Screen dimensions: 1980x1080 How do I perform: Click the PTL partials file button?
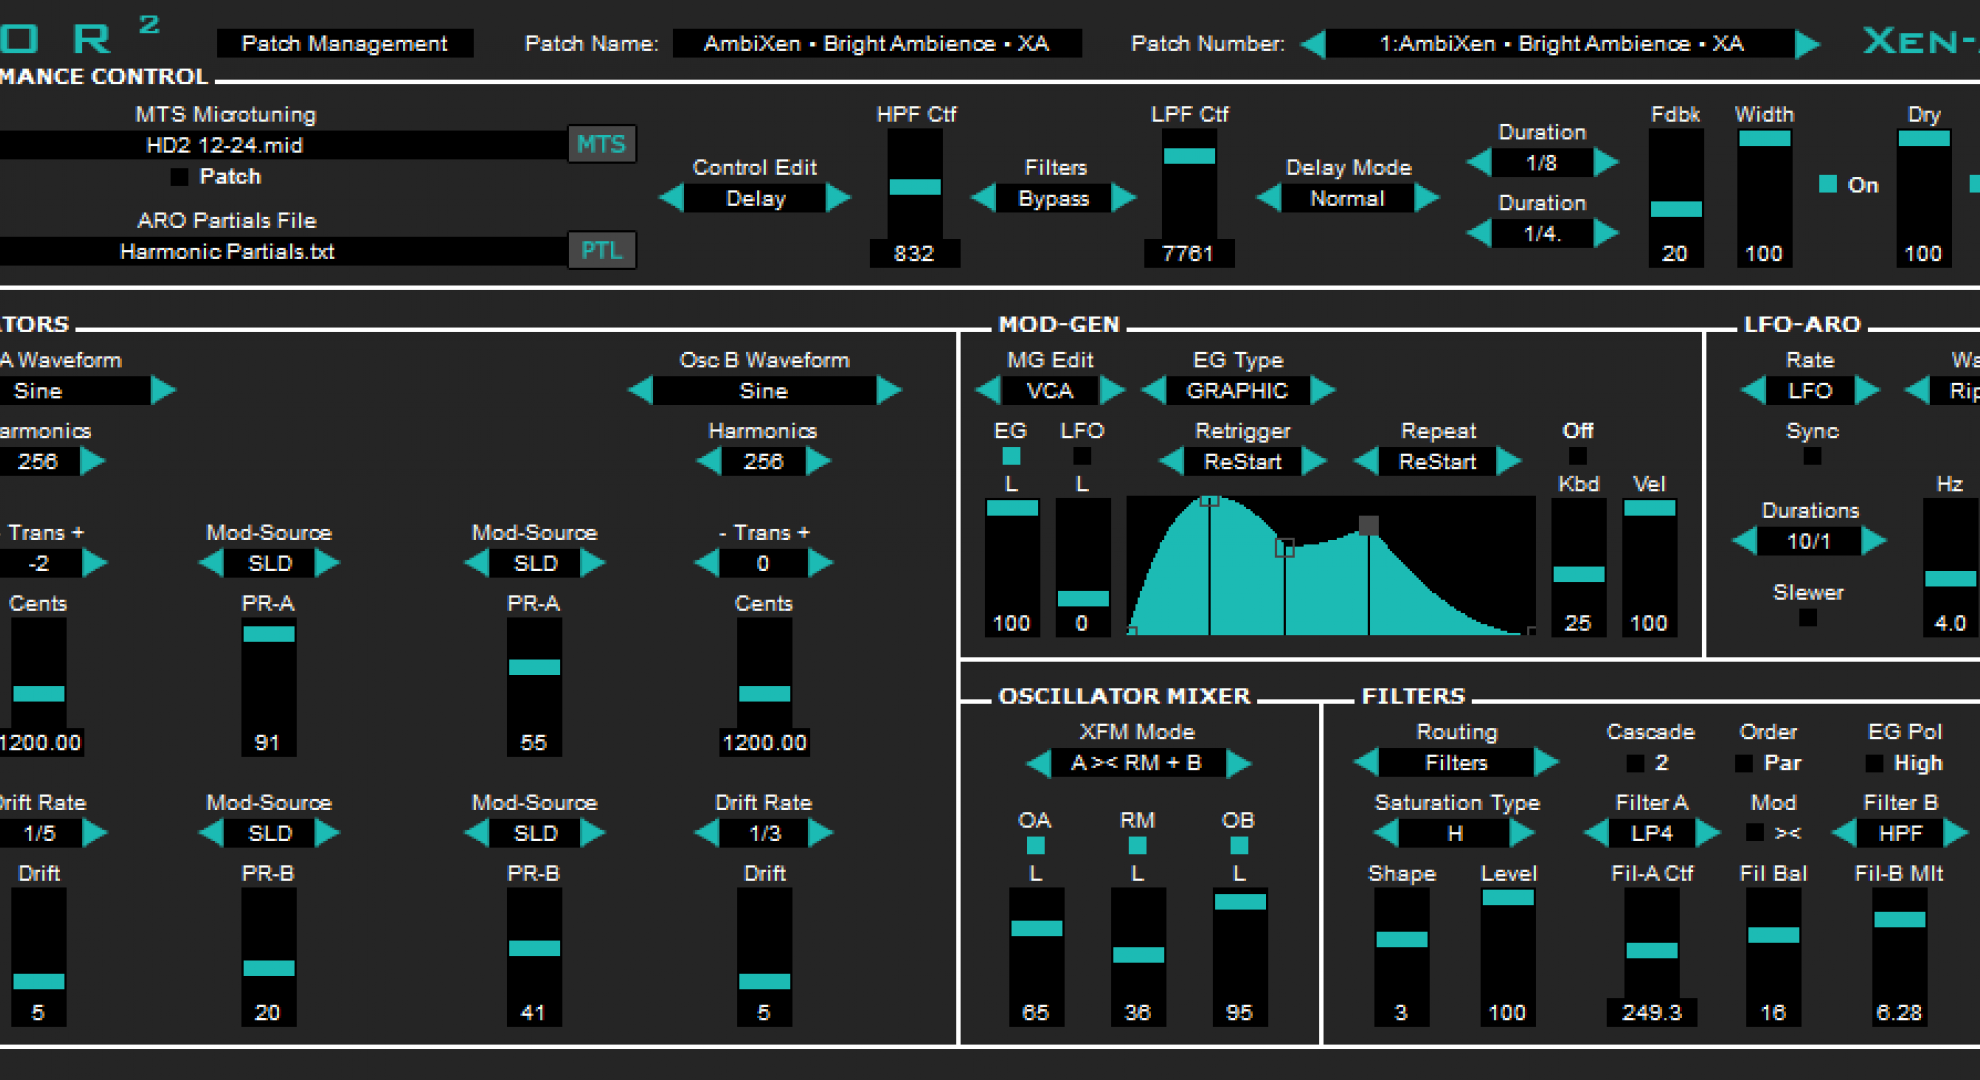click(601, 250)
